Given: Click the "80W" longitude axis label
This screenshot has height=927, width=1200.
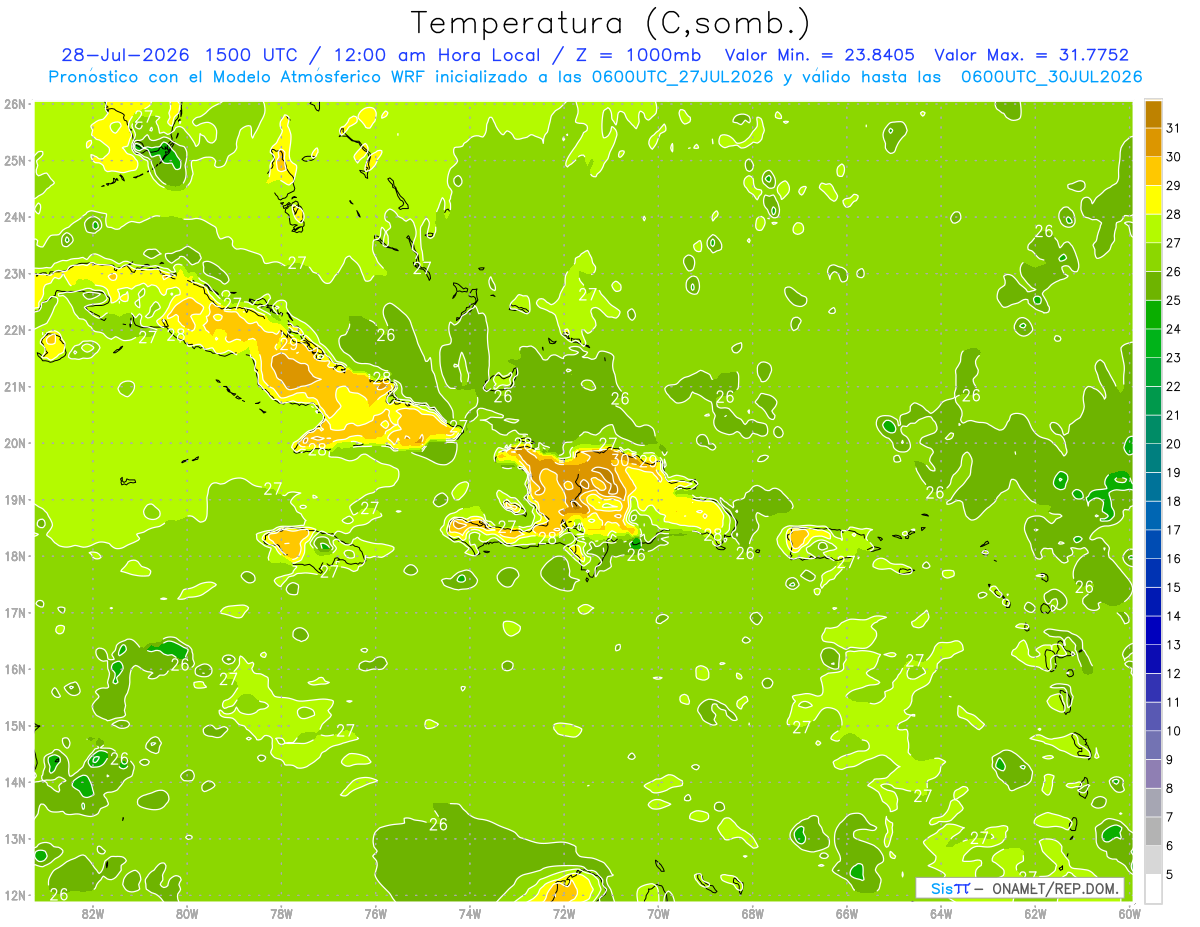Looking at the screenshot, I should point(187,913).
